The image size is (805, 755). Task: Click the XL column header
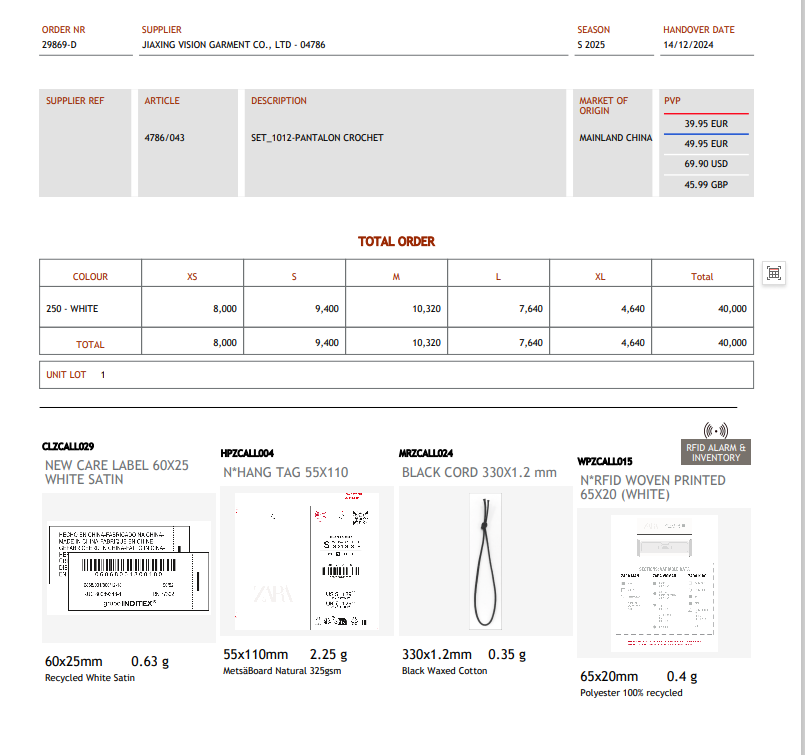pyautogui.click(x=600, y=277)
